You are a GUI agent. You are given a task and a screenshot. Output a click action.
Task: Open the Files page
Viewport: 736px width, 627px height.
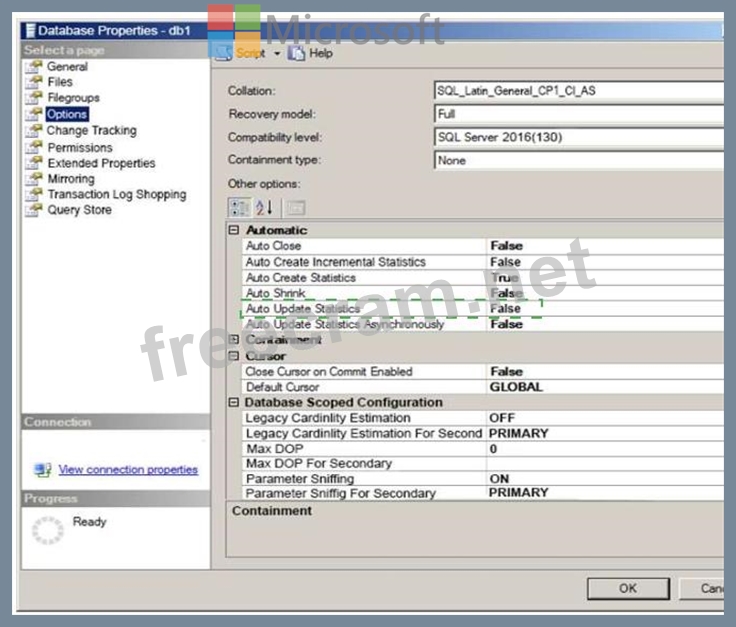point(60,82)
